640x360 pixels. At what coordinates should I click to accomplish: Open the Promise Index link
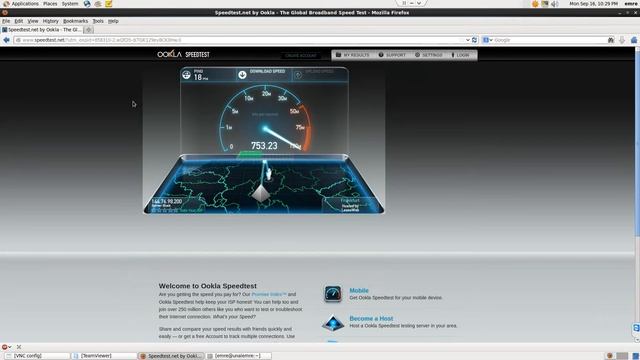pos(269,294)
